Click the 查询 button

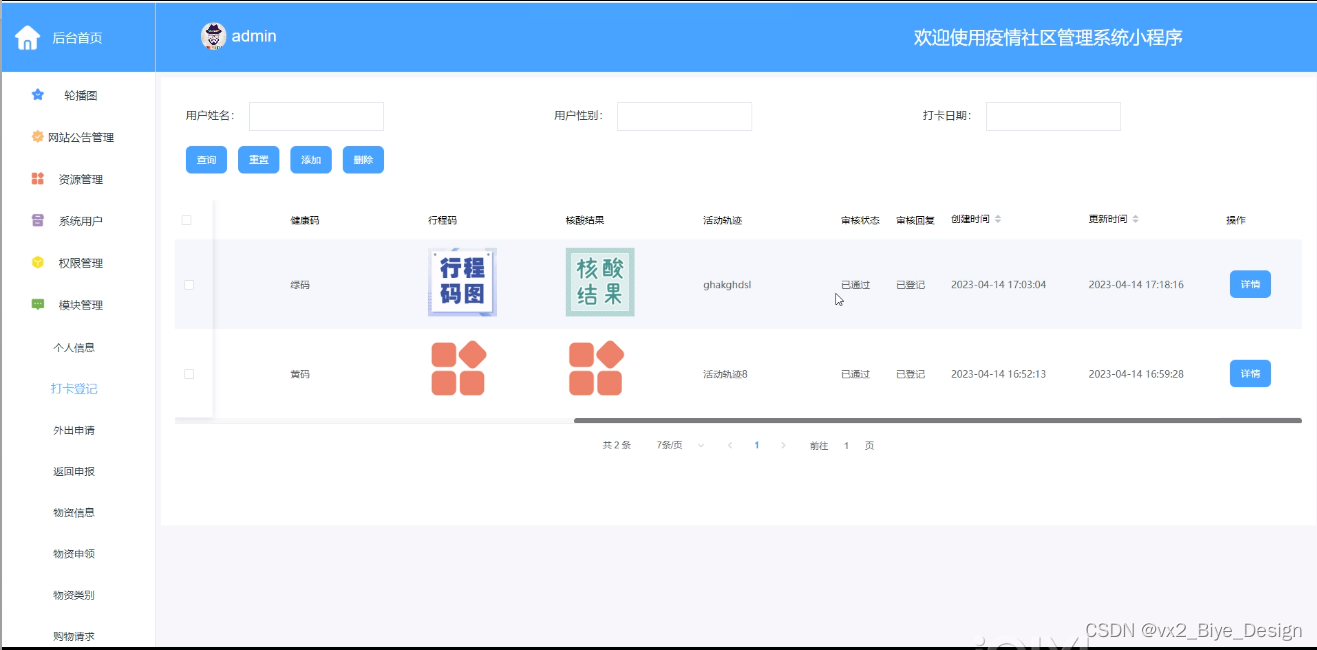point(206,160)
